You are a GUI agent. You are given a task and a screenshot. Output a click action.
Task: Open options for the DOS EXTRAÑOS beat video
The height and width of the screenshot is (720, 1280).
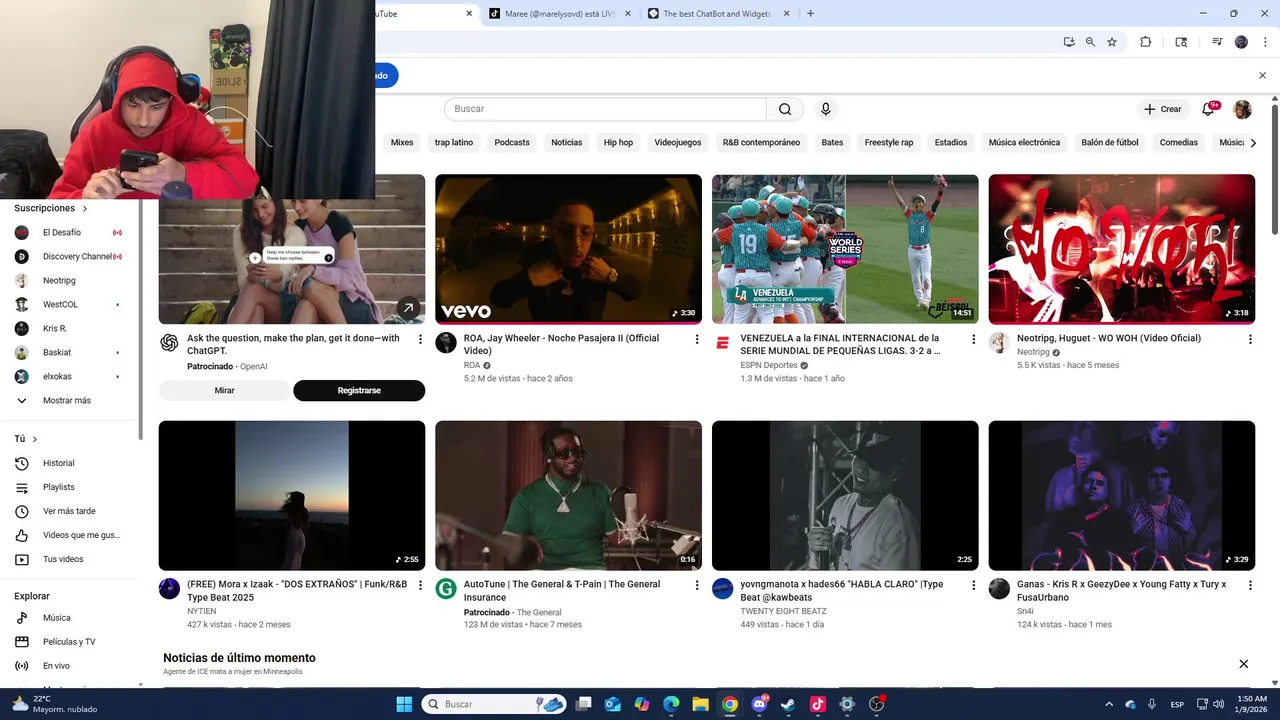[x=420, y=585]
